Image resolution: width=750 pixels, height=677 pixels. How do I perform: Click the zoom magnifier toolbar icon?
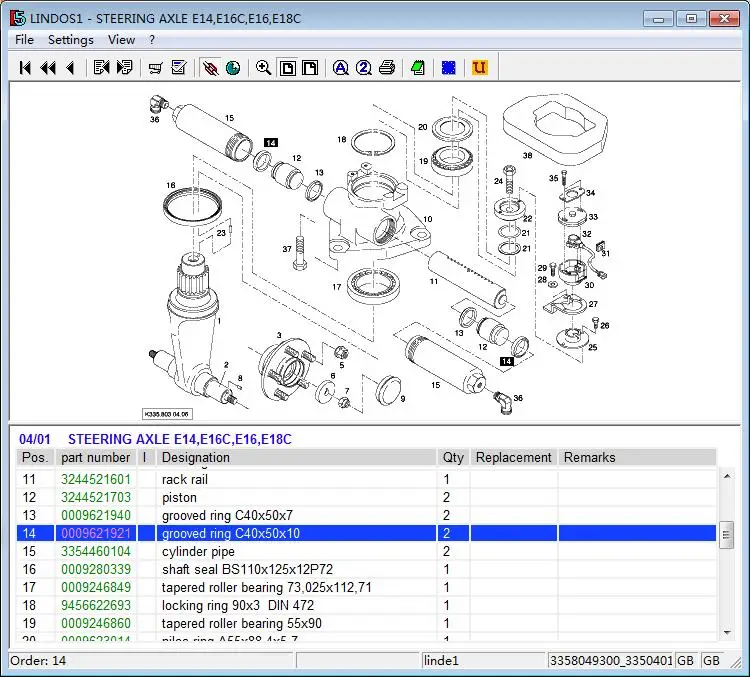click(x=263, y=68)
